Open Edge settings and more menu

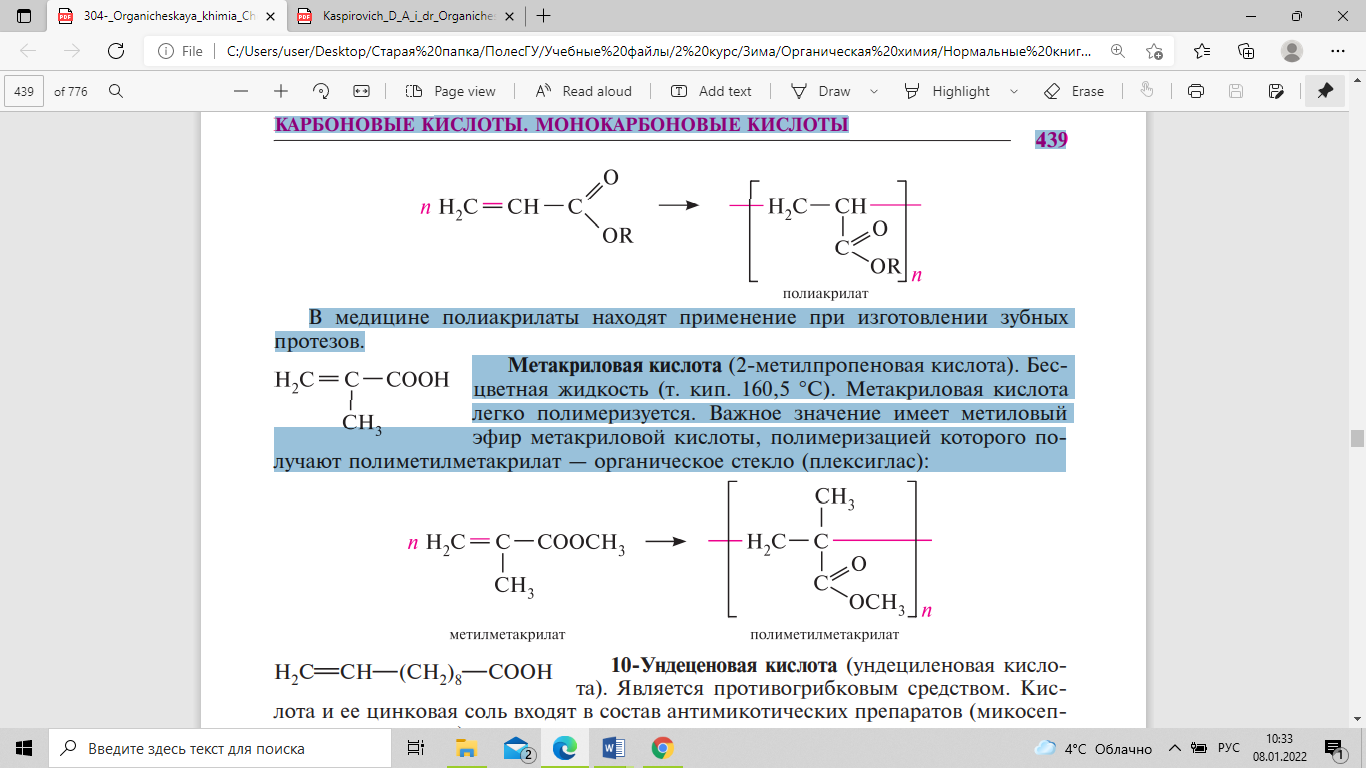pos(1338,51)
